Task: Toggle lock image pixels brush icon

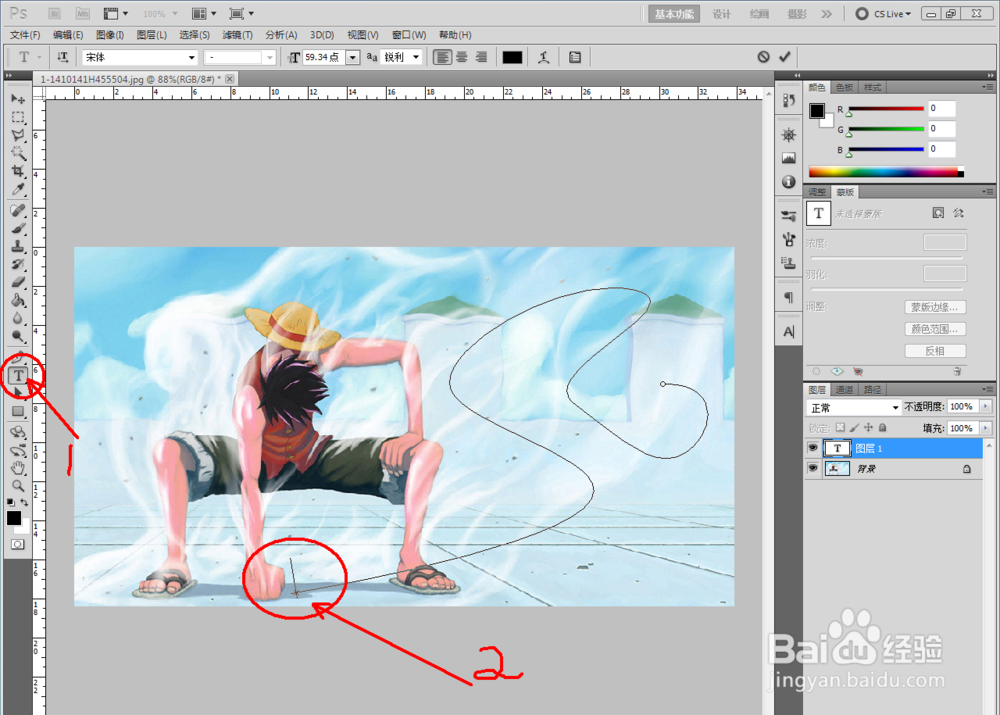Action: [854, 428]
